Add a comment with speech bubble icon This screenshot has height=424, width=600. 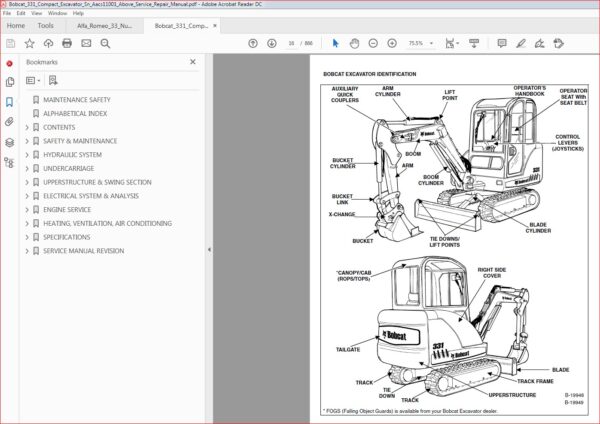pyautogui.click(x=502, y=43)
